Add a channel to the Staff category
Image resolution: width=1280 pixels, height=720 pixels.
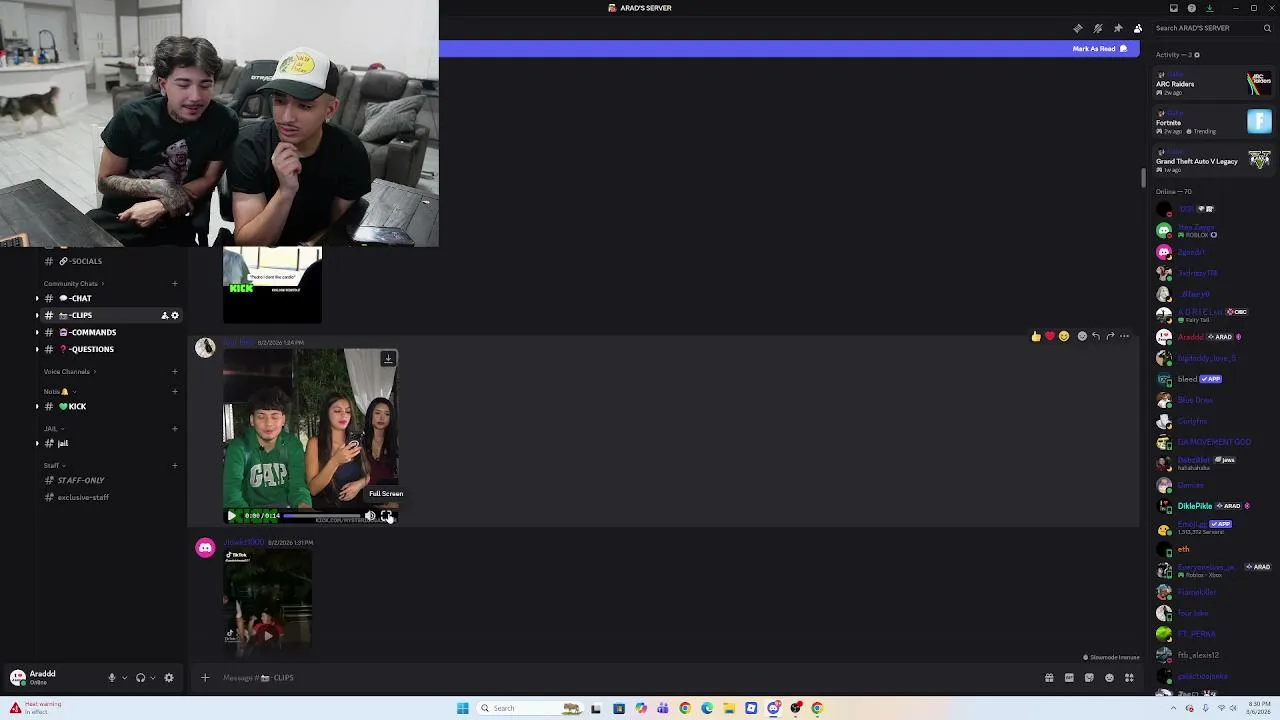[175, 465]
